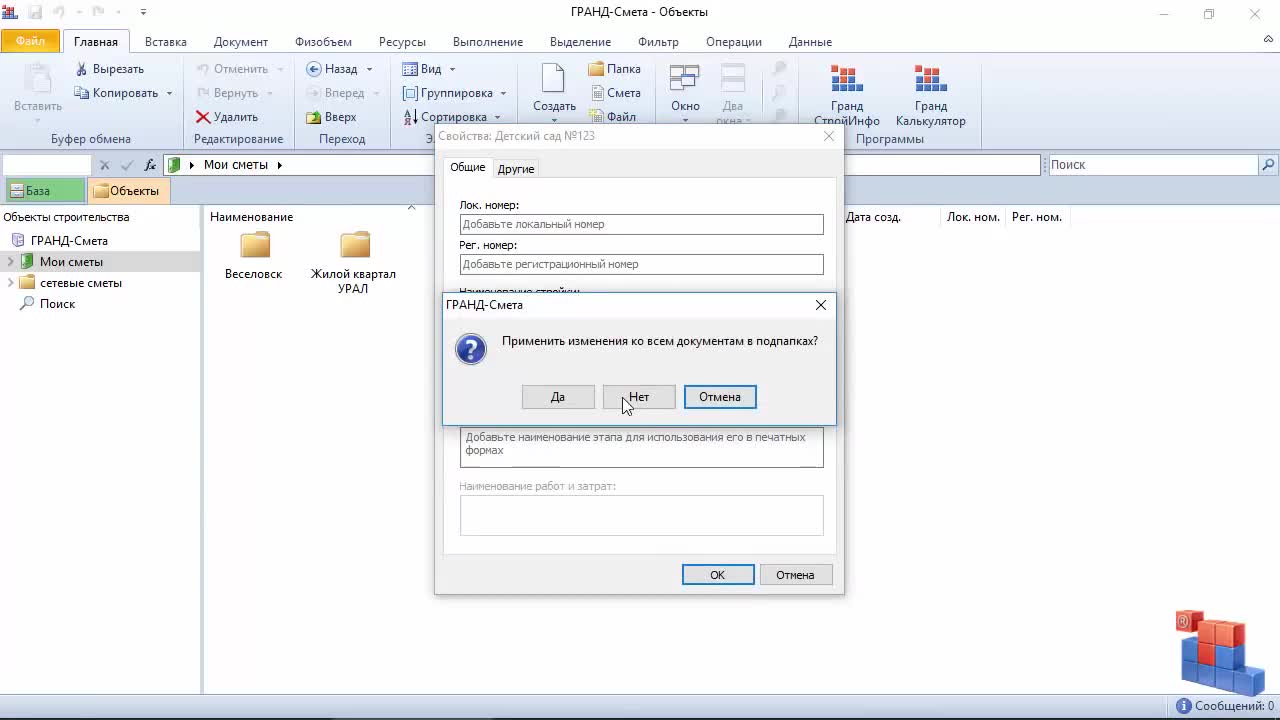
Task: Open the Другие tab in properties window
Action: pyautogui.click(x=516, y=169)
